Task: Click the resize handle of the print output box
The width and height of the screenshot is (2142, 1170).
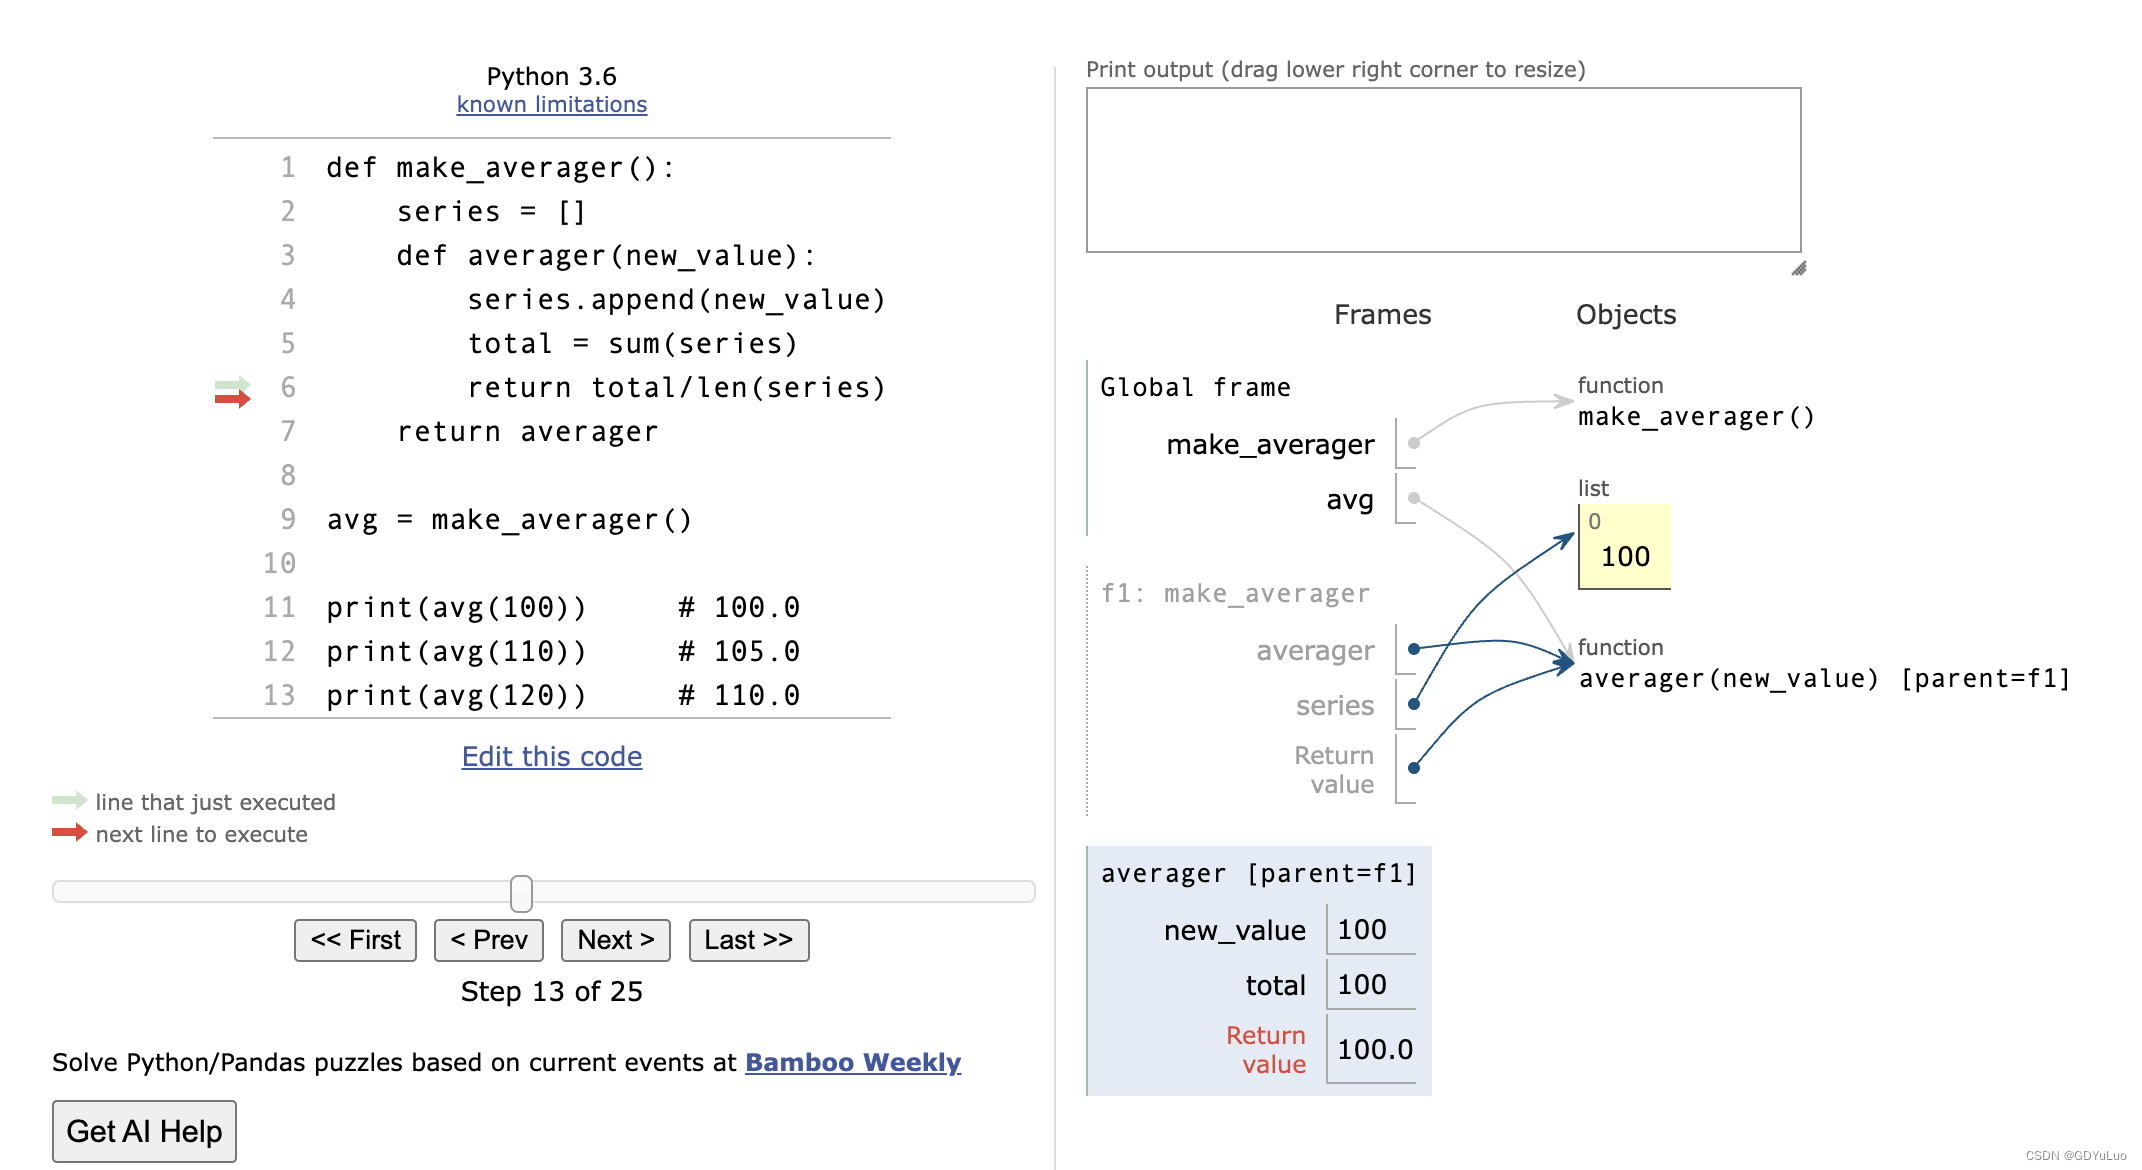Action: (1798, 268)
